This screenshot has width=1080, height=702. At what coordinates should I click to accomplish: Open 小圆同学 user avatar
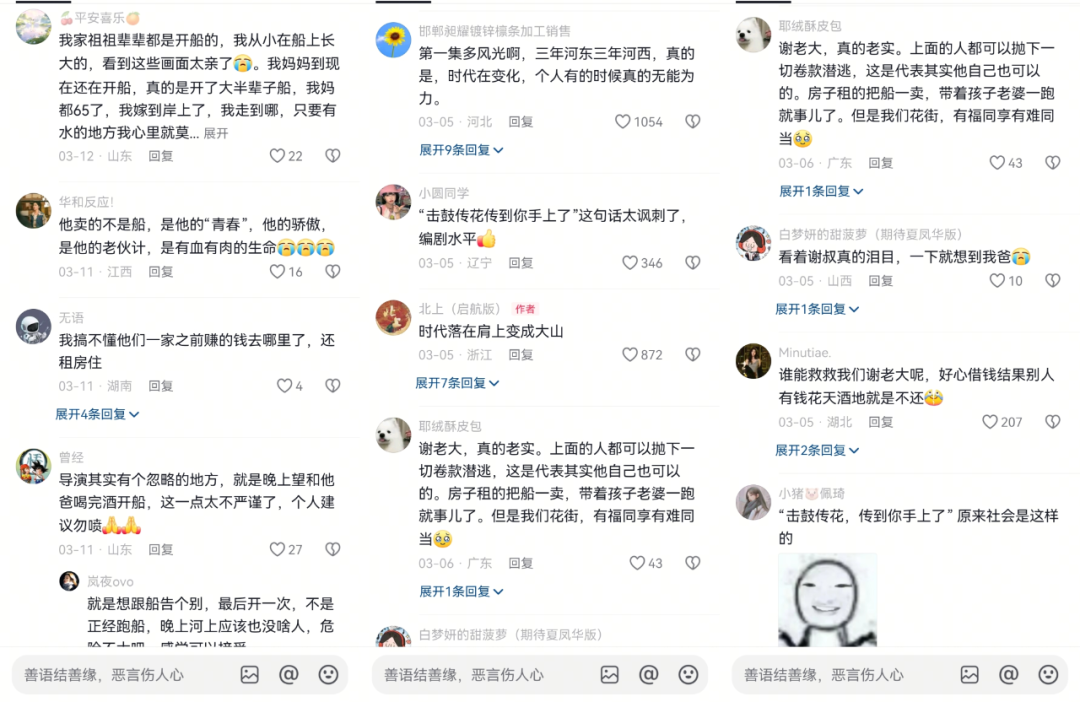(393, 202)
